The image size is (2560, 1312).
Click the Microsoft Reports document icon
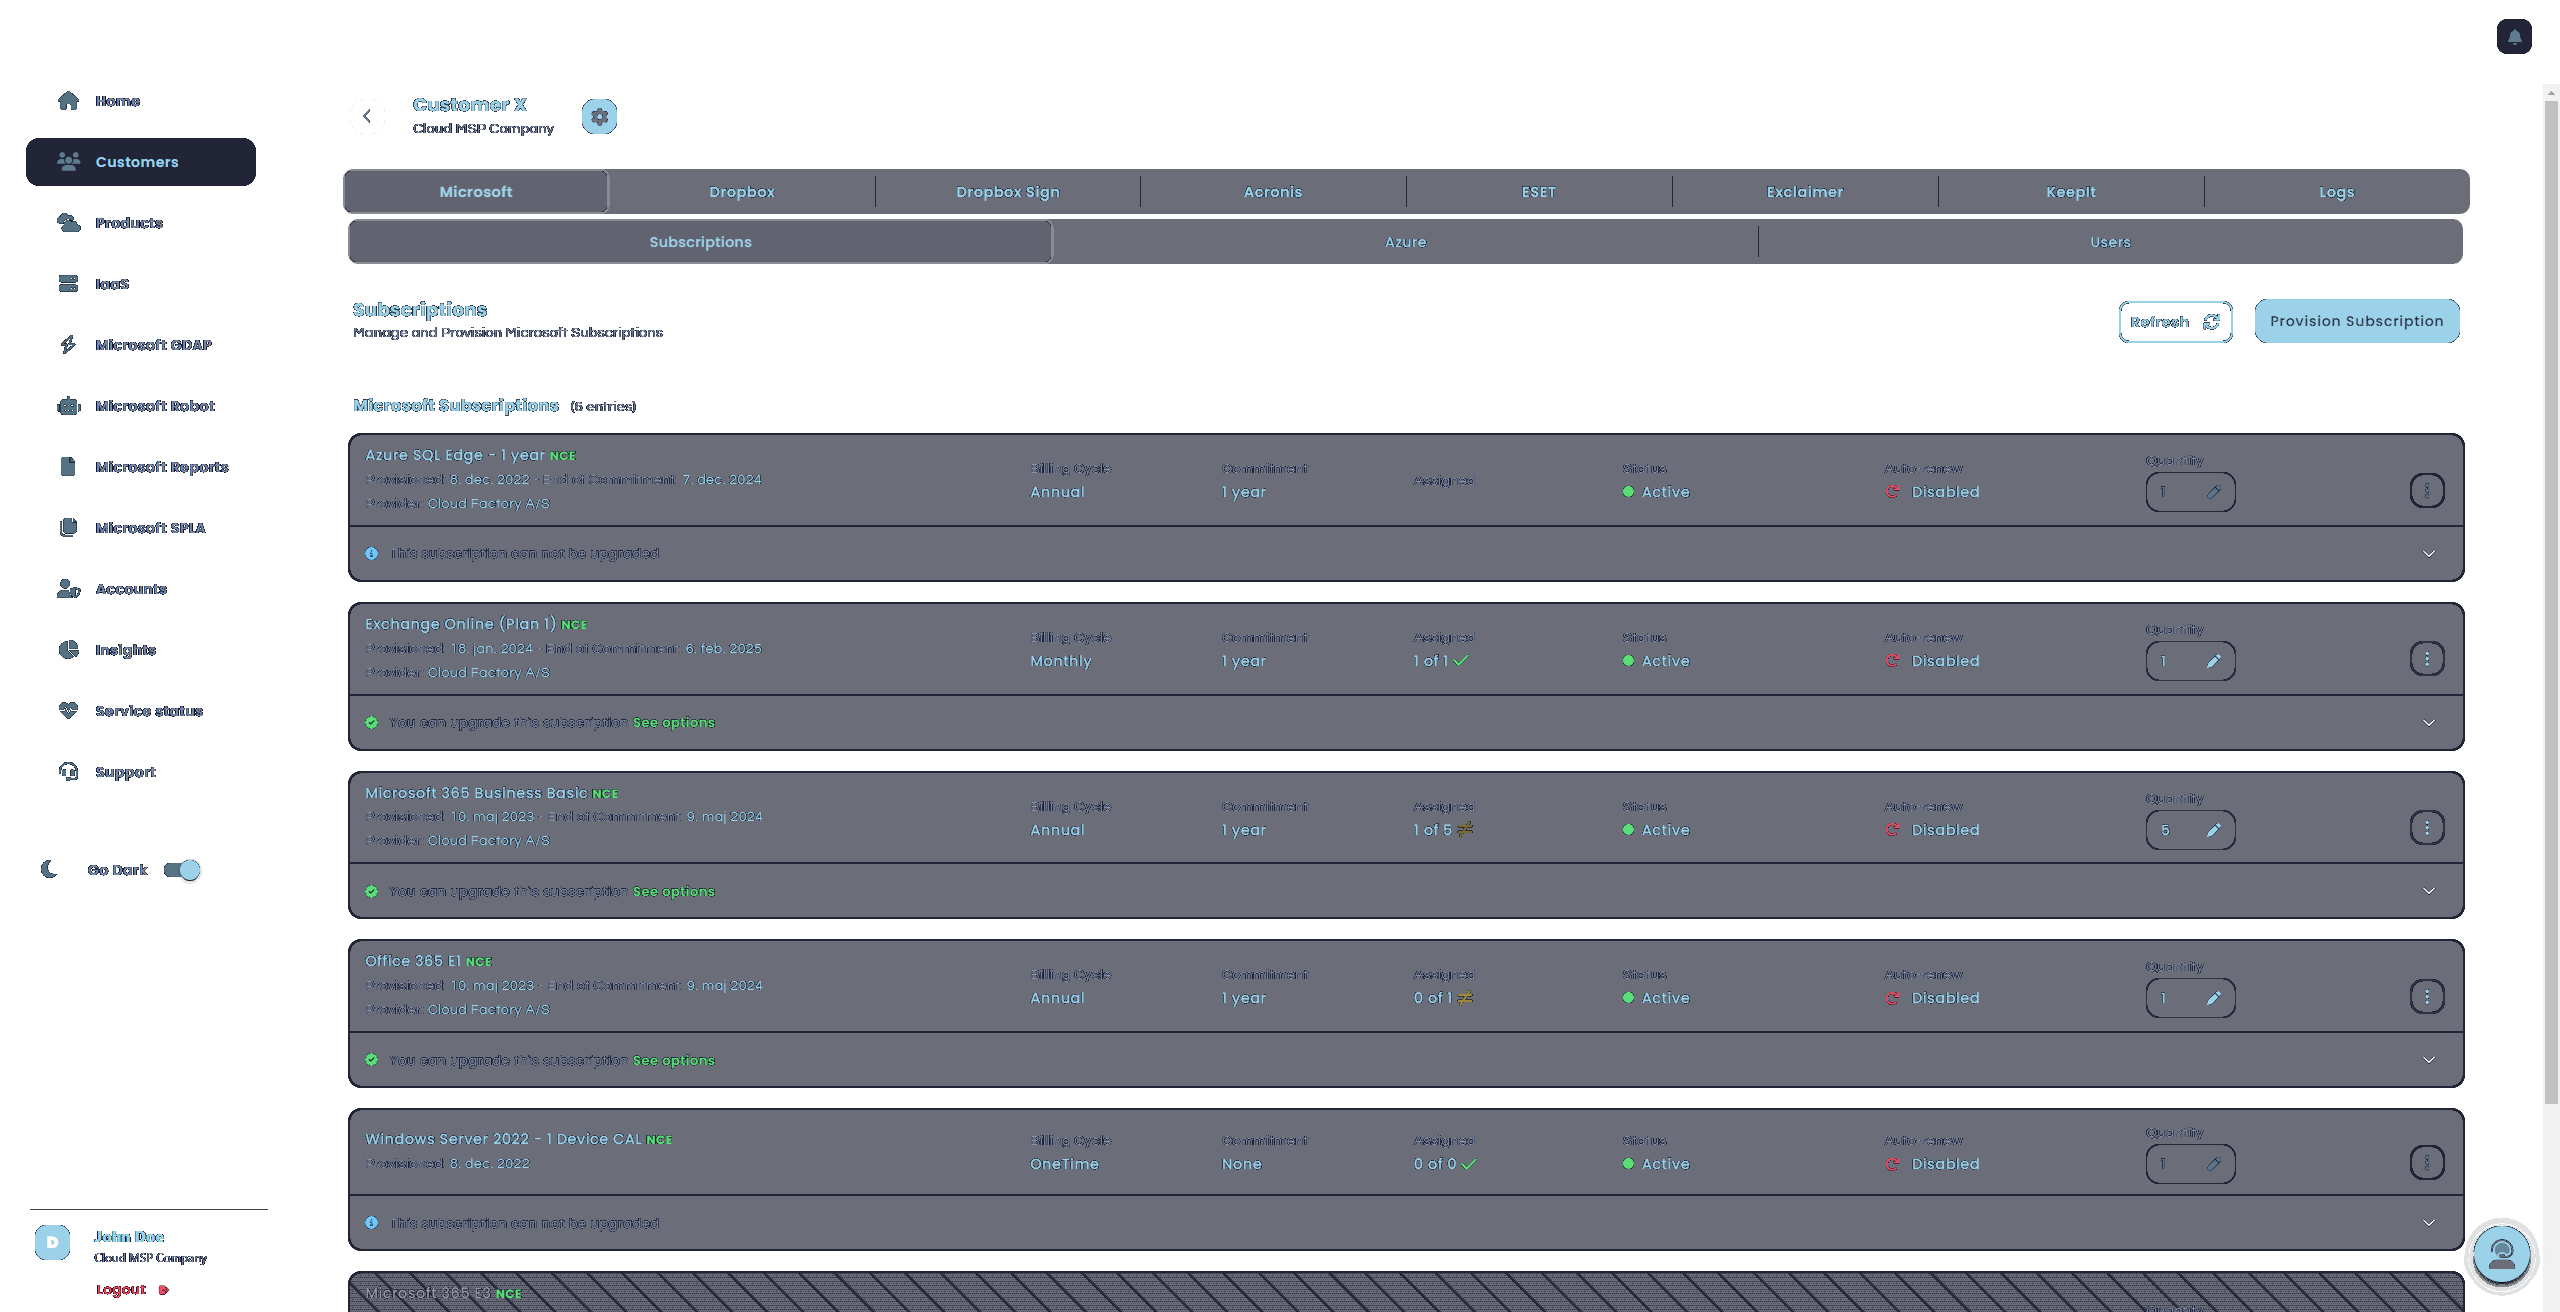tap(68, 467)
